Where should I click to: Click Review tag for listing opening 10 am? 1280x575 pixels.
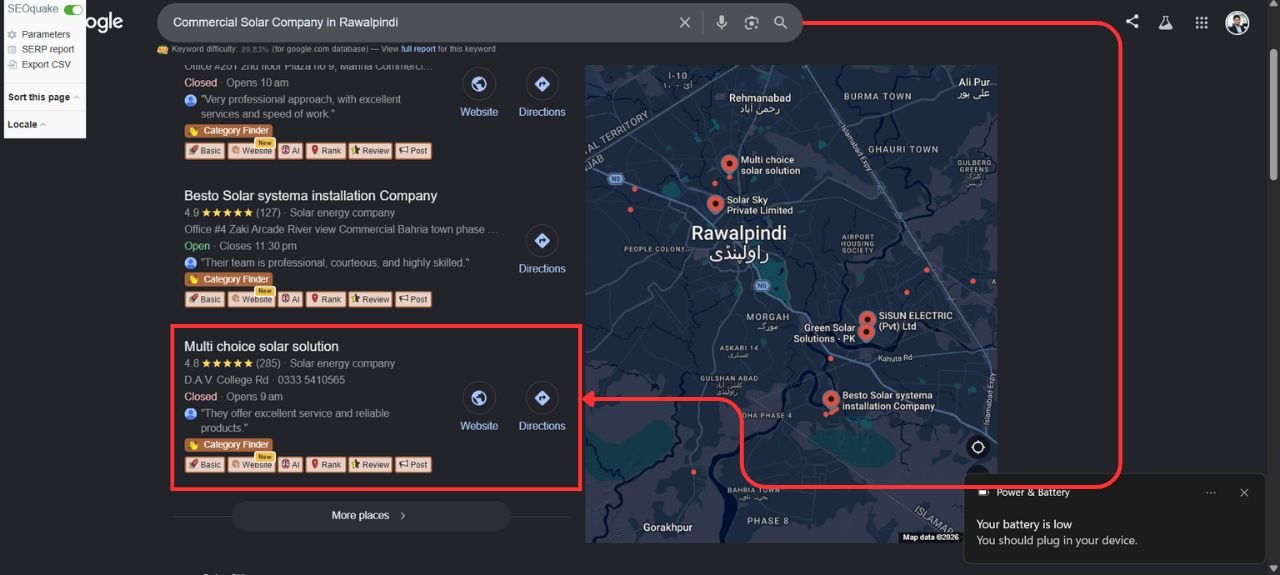tap(370, 151)
